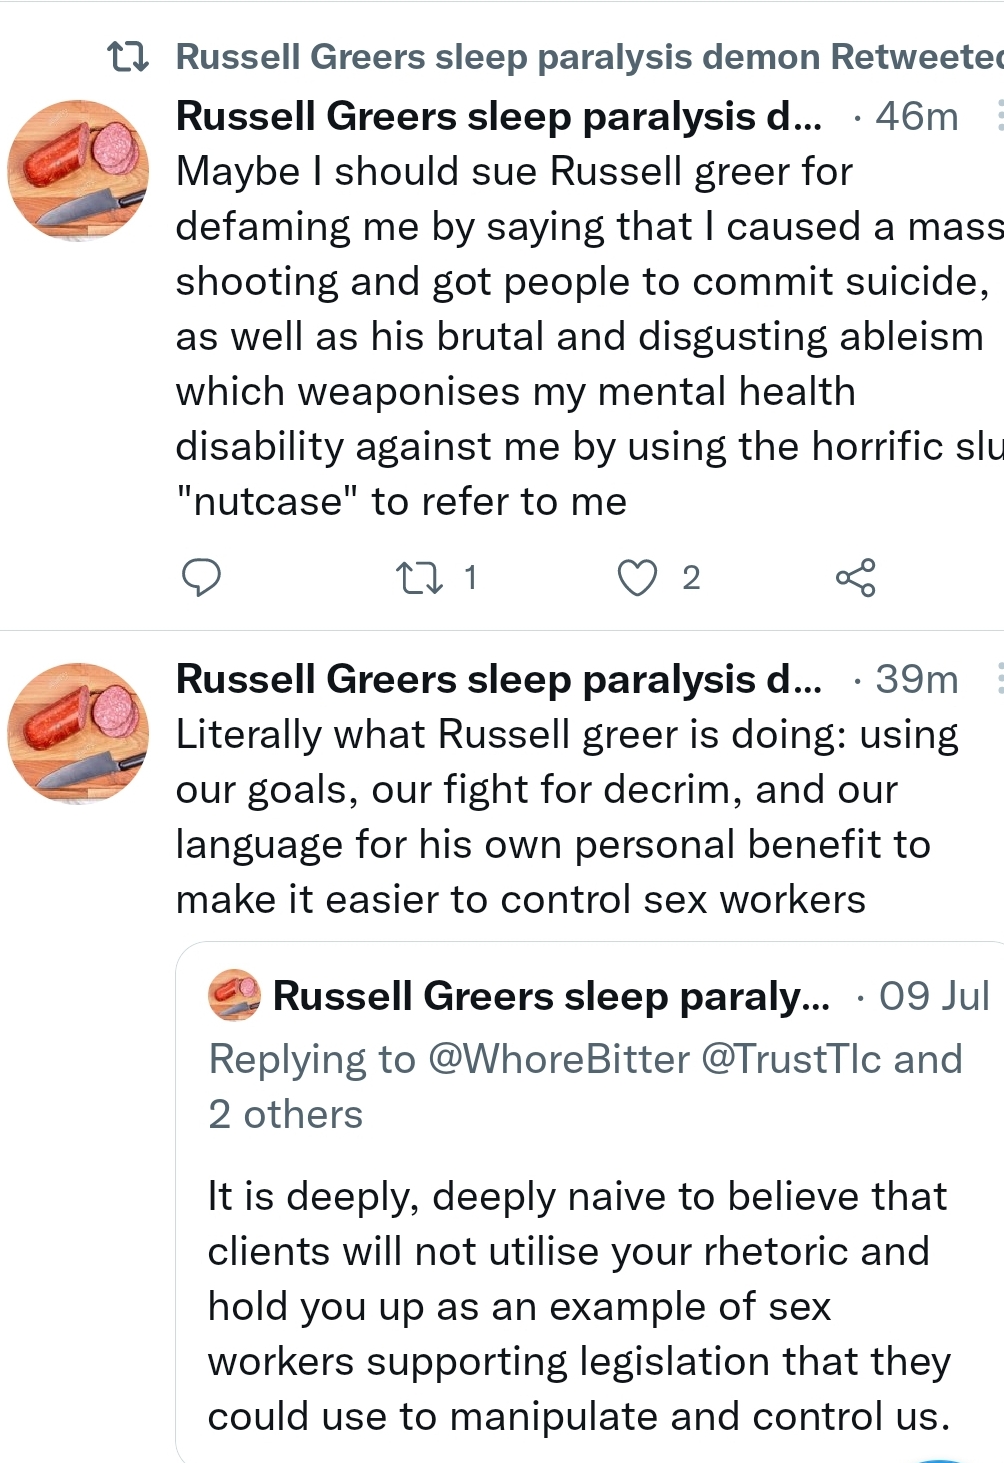Click the author name on the 39m tweet

(499, 679)
